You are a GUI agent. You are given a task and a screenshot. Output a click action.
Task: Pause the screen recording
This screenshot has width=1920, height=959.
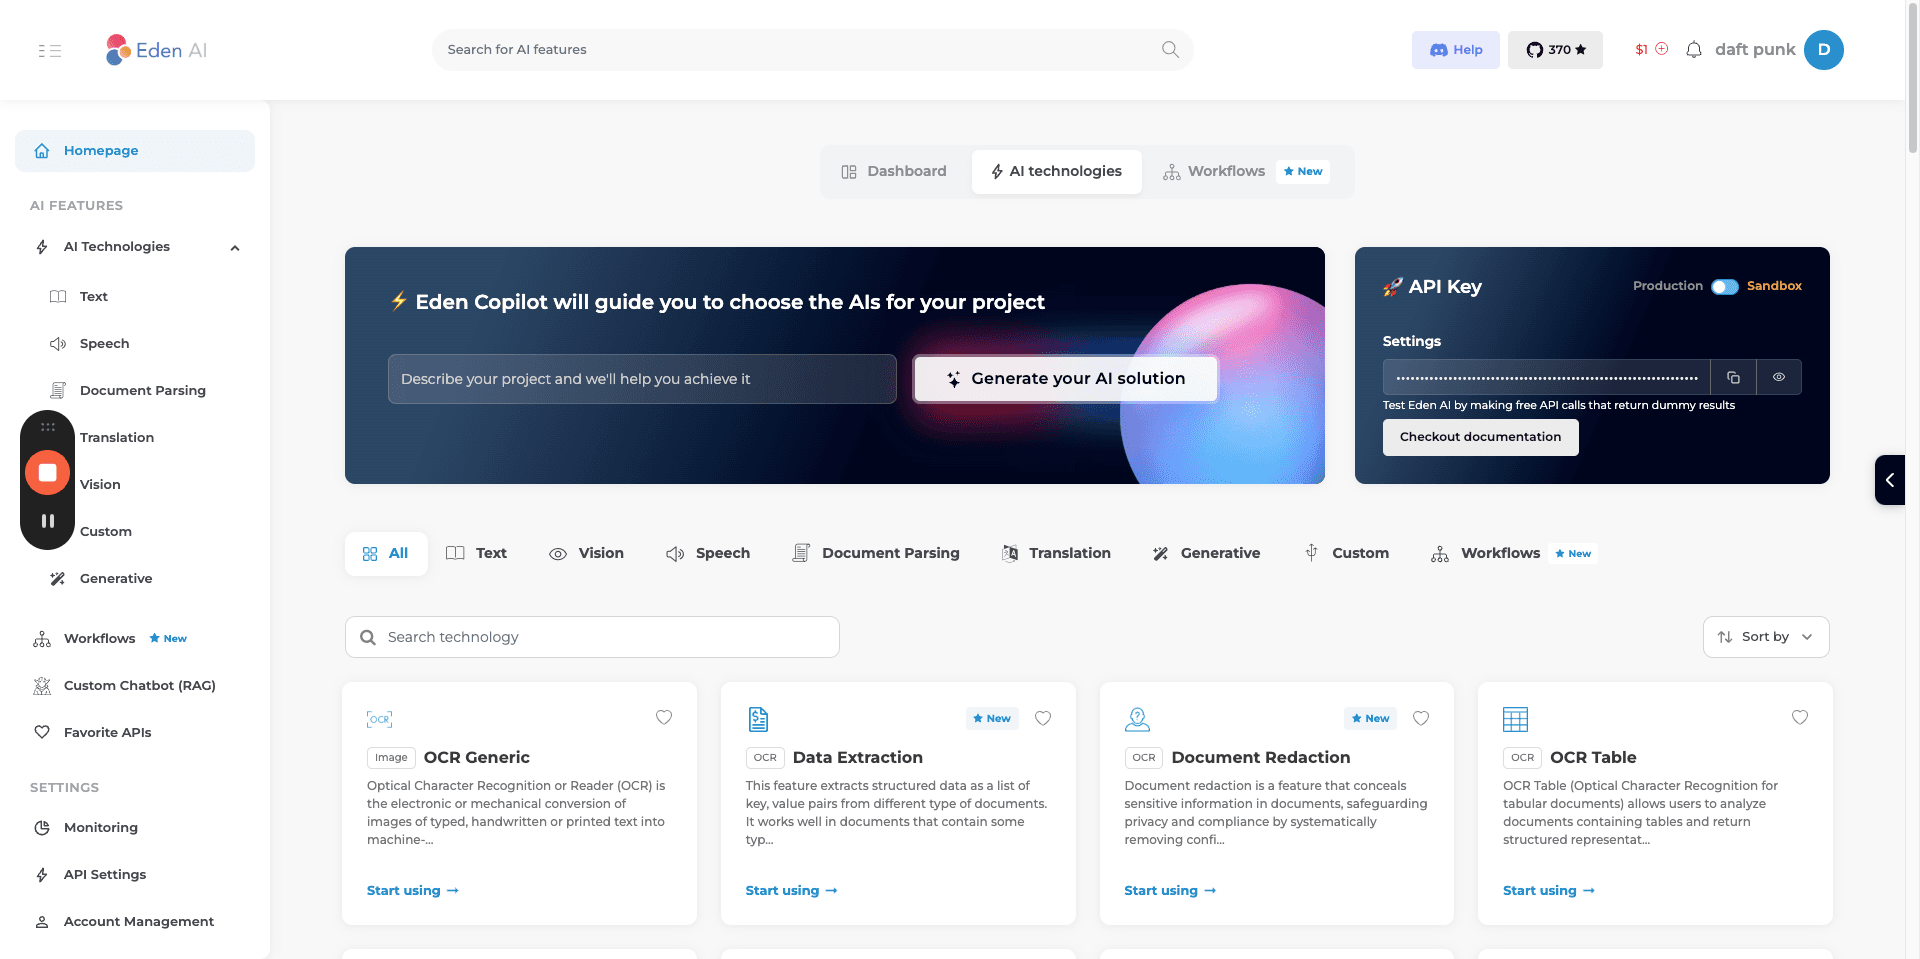tap(47, 521)
